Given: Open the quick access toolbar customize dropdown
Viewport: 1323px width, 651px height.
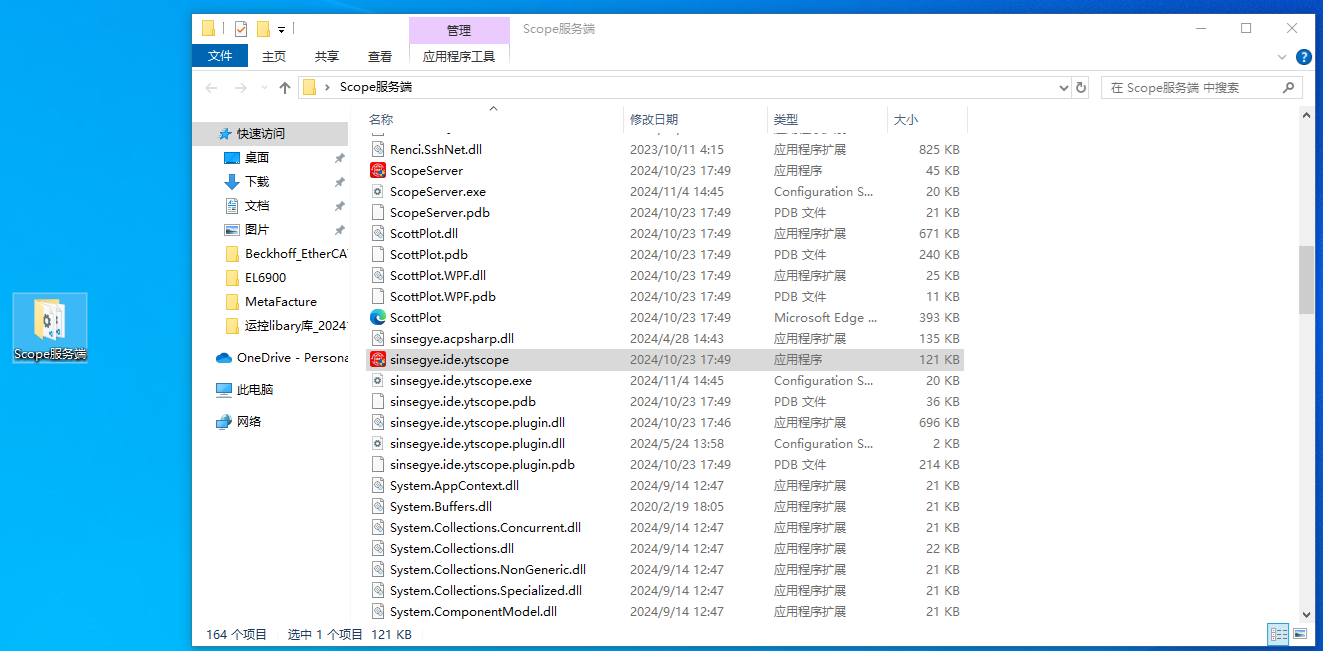Looking at the screenshot, I should (x=282, y=29).
